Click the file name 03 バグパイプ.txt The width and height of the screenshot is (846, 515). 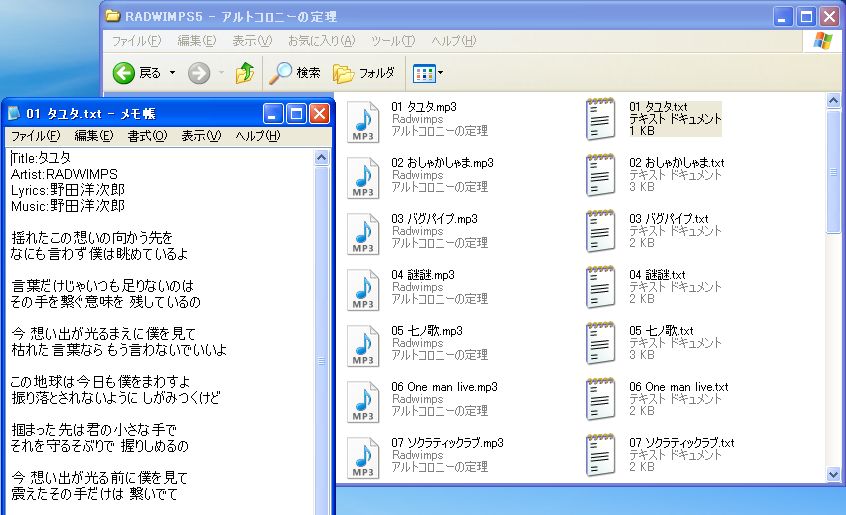point(668,219)
